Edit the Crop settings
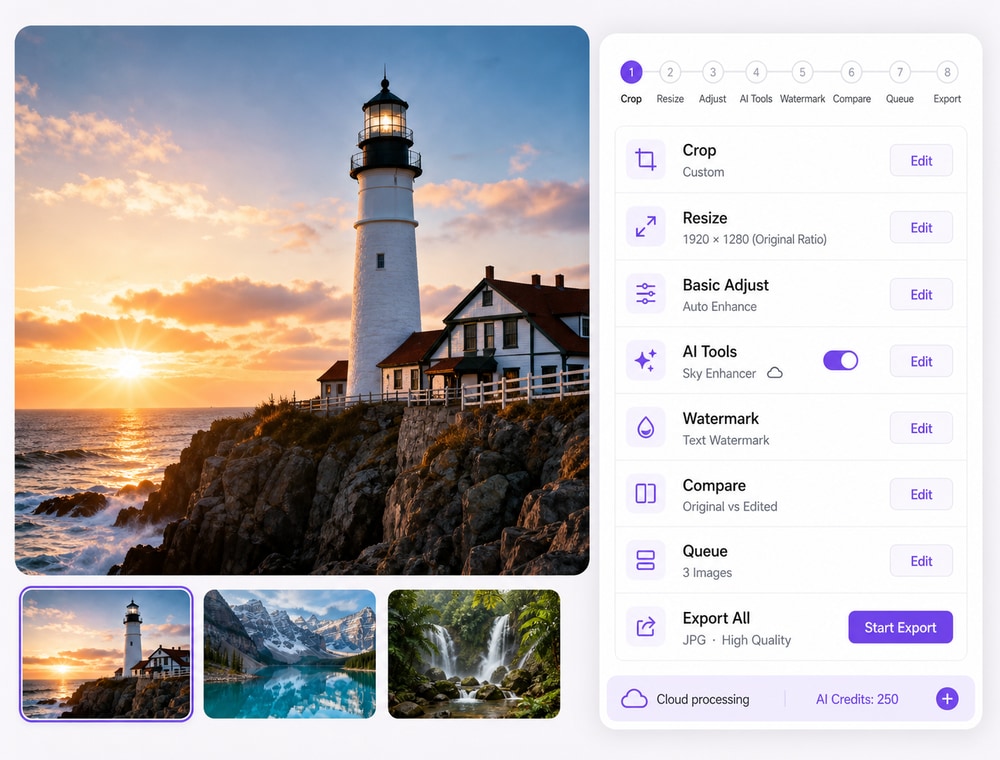Image resolution: width=1000 pixels, height=760 pixels. (x=921, y=161)
